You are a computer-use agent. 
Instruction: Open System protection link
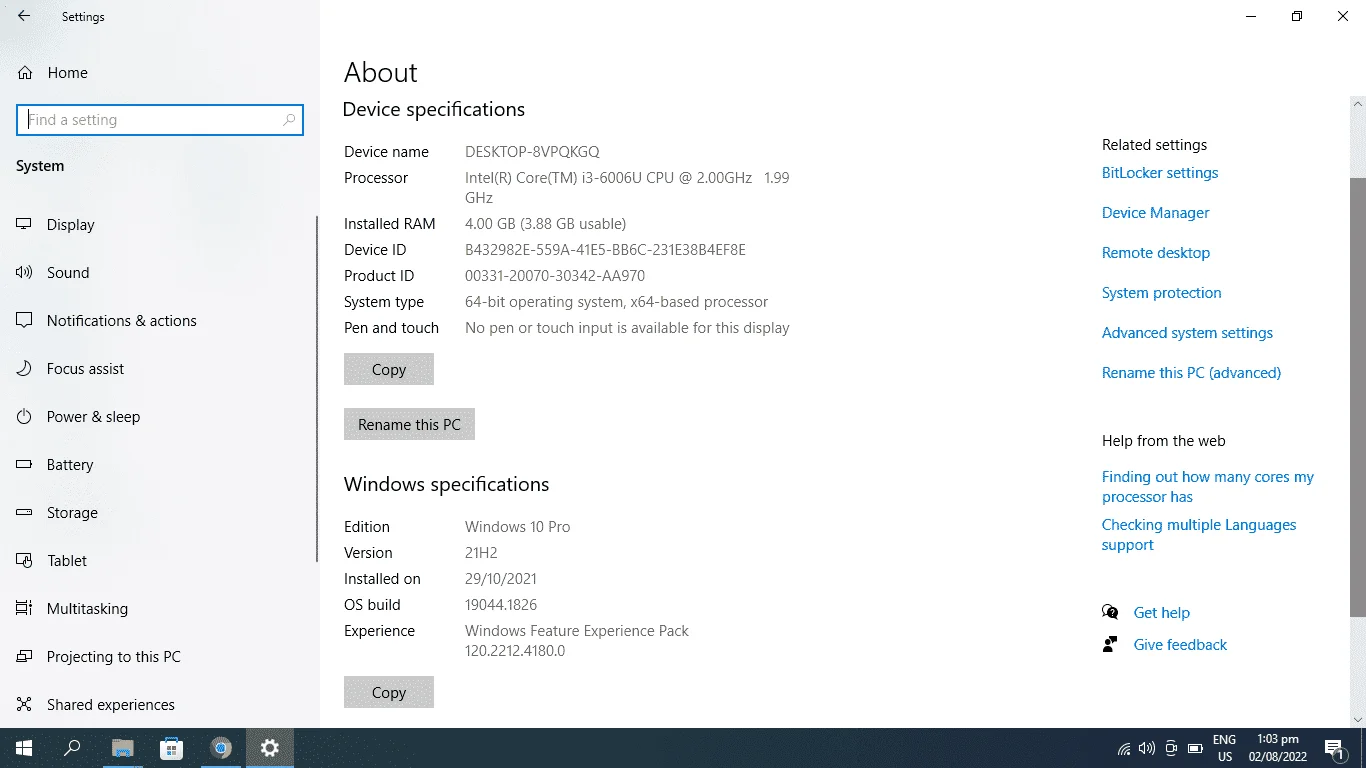click(x=1161, y=293)
